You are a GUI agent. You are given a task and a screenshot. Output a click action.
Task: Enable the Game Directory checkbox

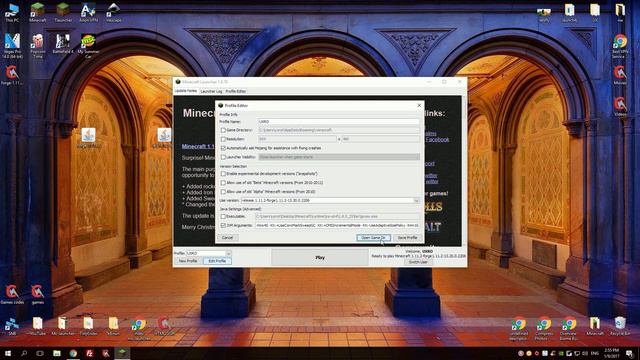223,130
